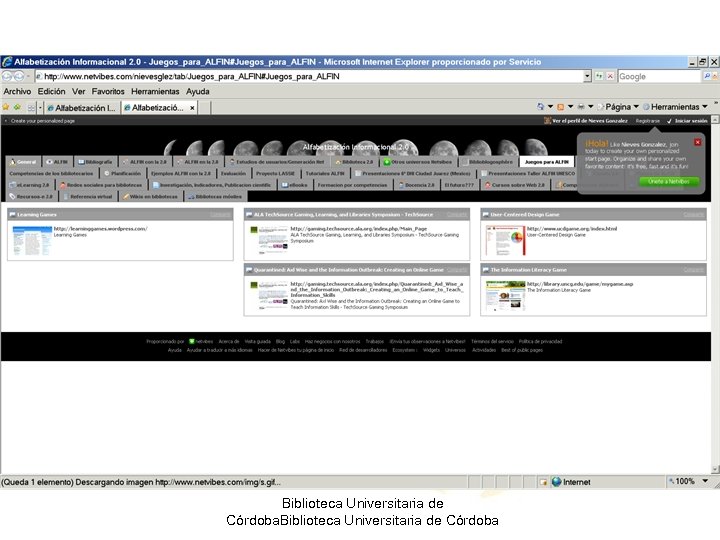Close the active Alfabetizació... browser tab
This screenshot has width=720, height=540.
(x=192, y=108)
